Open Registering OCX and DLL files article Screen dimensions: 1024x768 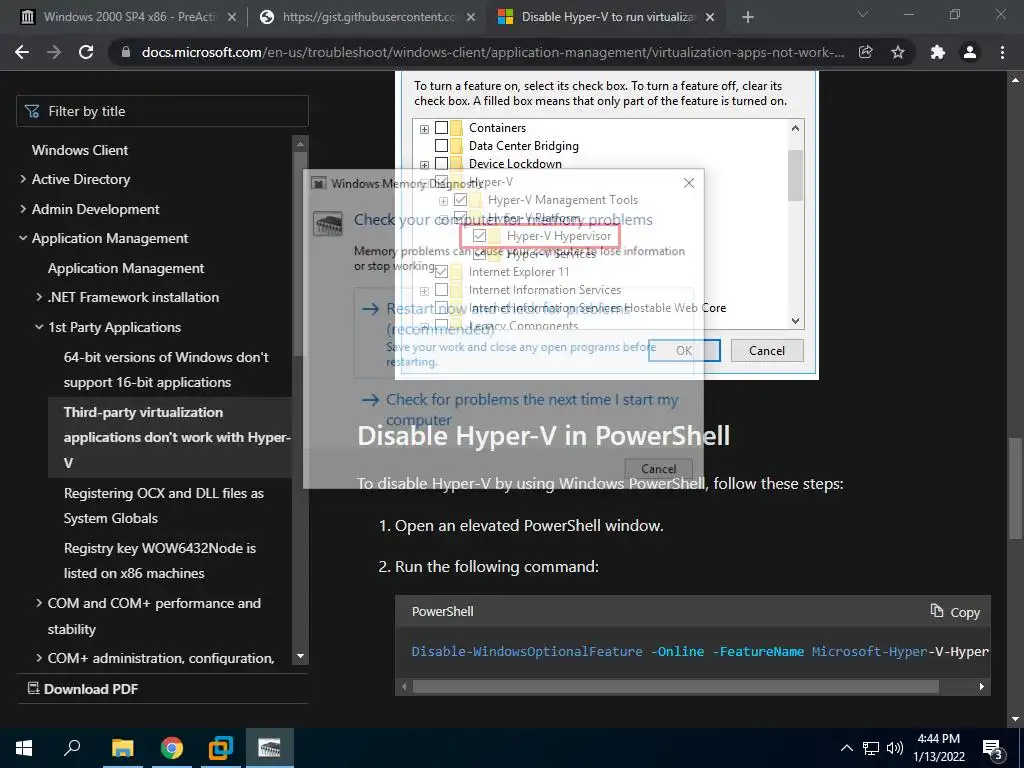point(164,505)
